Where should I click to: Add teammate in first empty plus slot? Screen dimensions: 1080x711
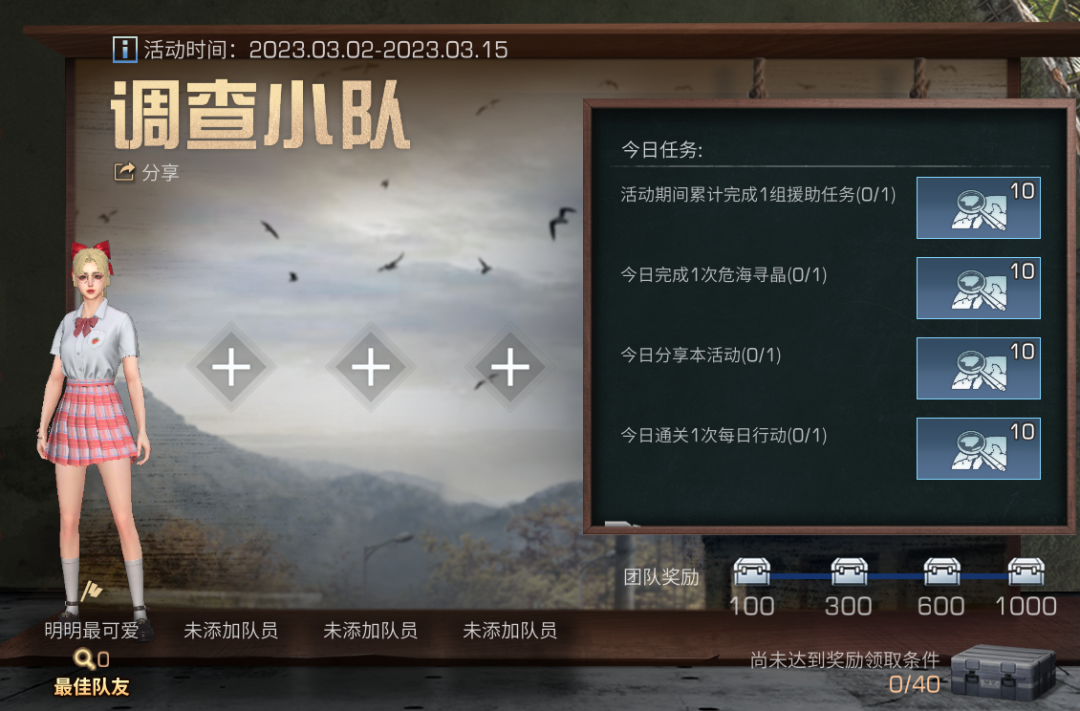231,367
